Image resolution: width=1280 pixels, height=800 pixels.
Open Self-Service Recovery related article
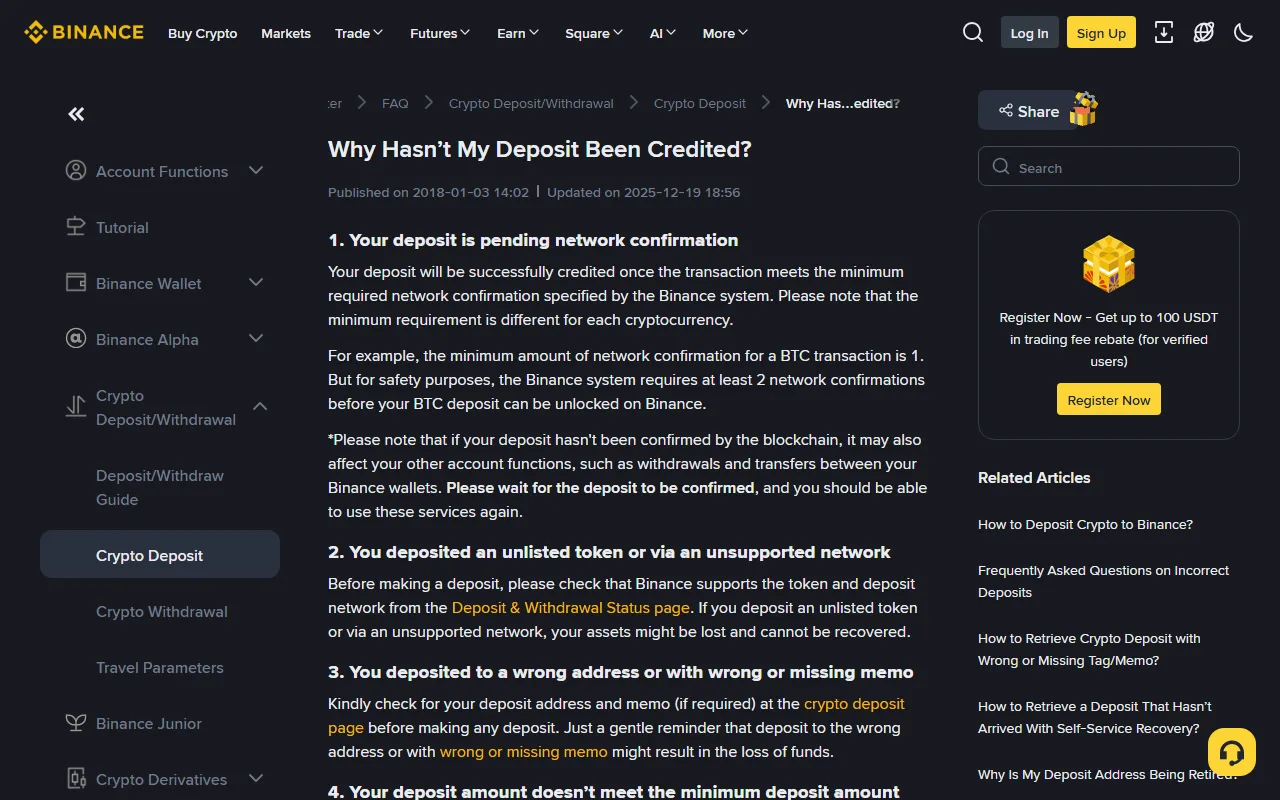1095,717
